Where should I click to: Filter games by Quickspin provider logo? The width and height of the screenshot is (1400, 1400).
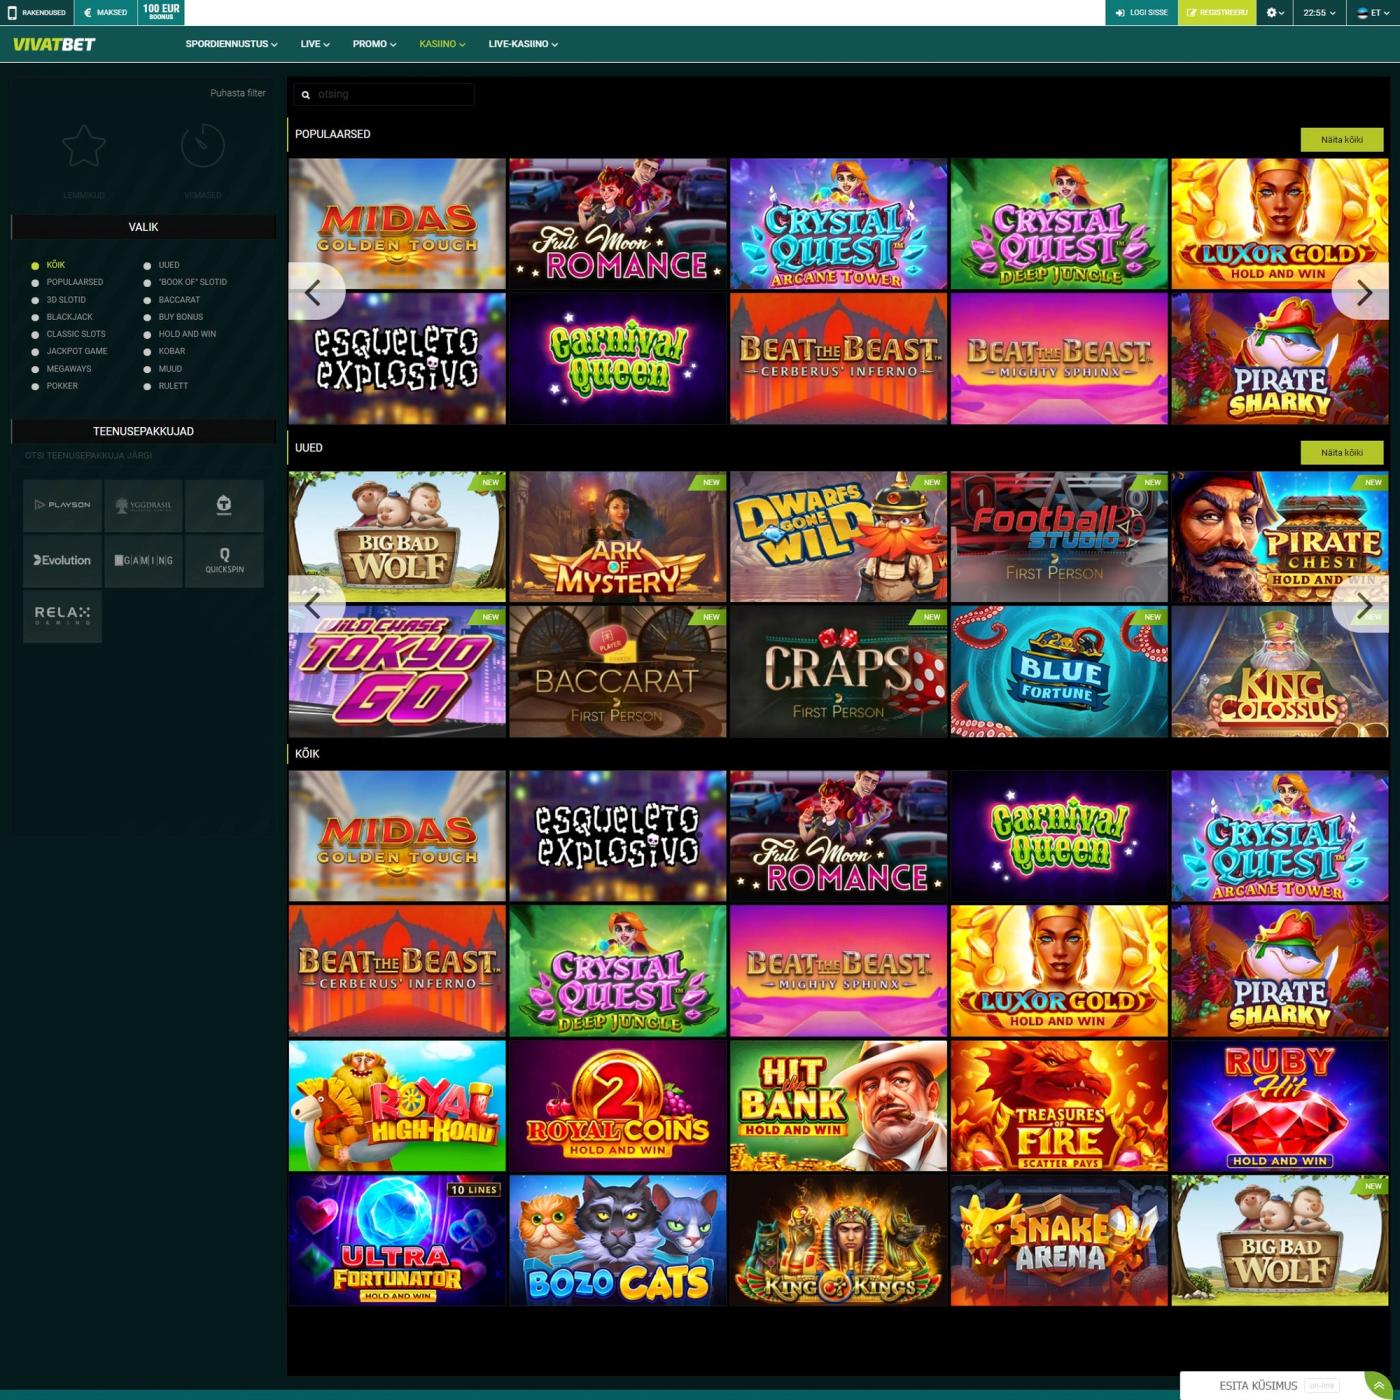[224, 561]
